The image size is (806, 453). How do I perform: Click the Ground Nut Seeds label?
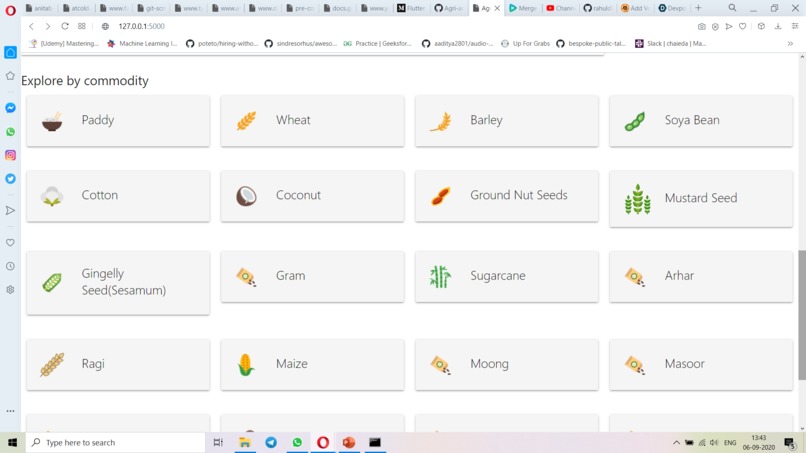click(519, 195)
